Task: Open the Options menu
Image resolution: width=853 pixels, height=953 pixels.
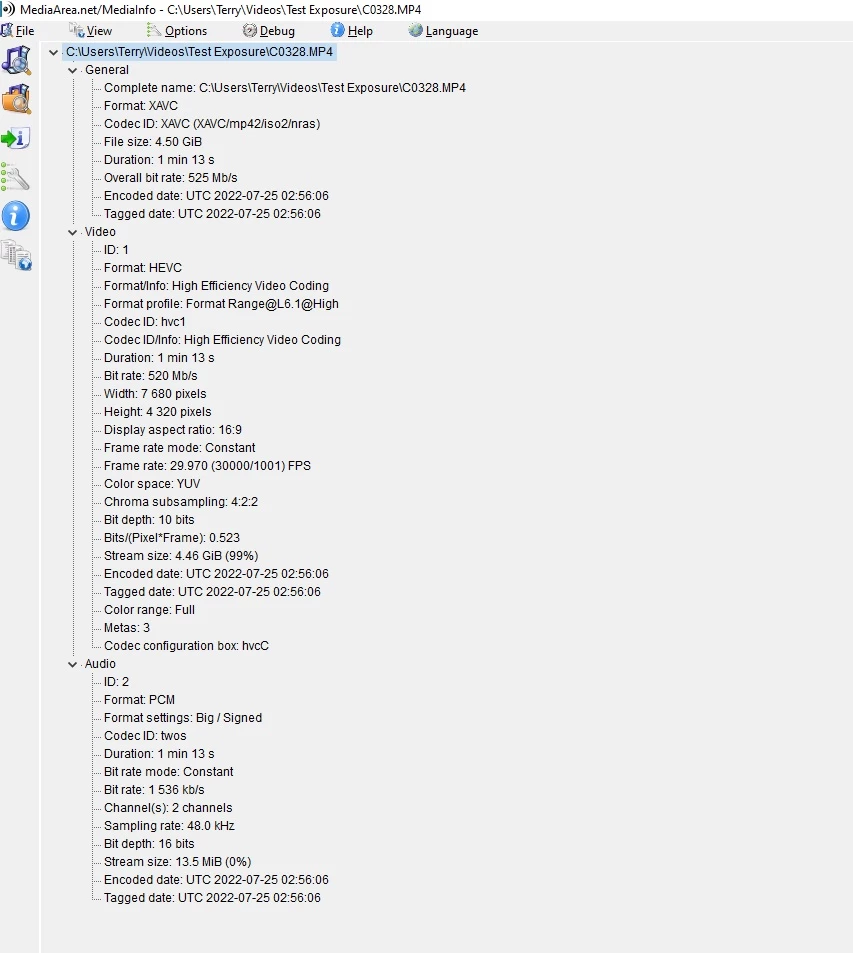Action: click(177, 31)
